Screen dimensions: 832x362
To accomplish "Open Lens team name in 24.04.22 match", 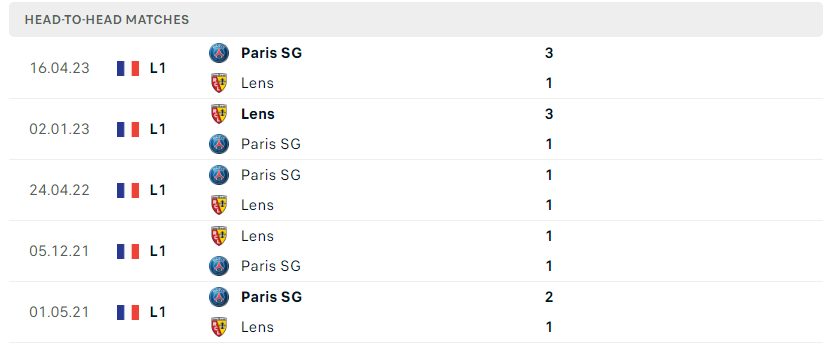I will pyautogui.click(x=257, y=205).
